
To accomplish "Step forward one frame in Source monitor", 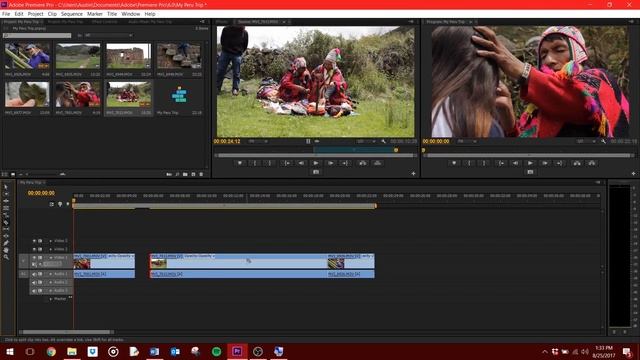I will 331,163.
